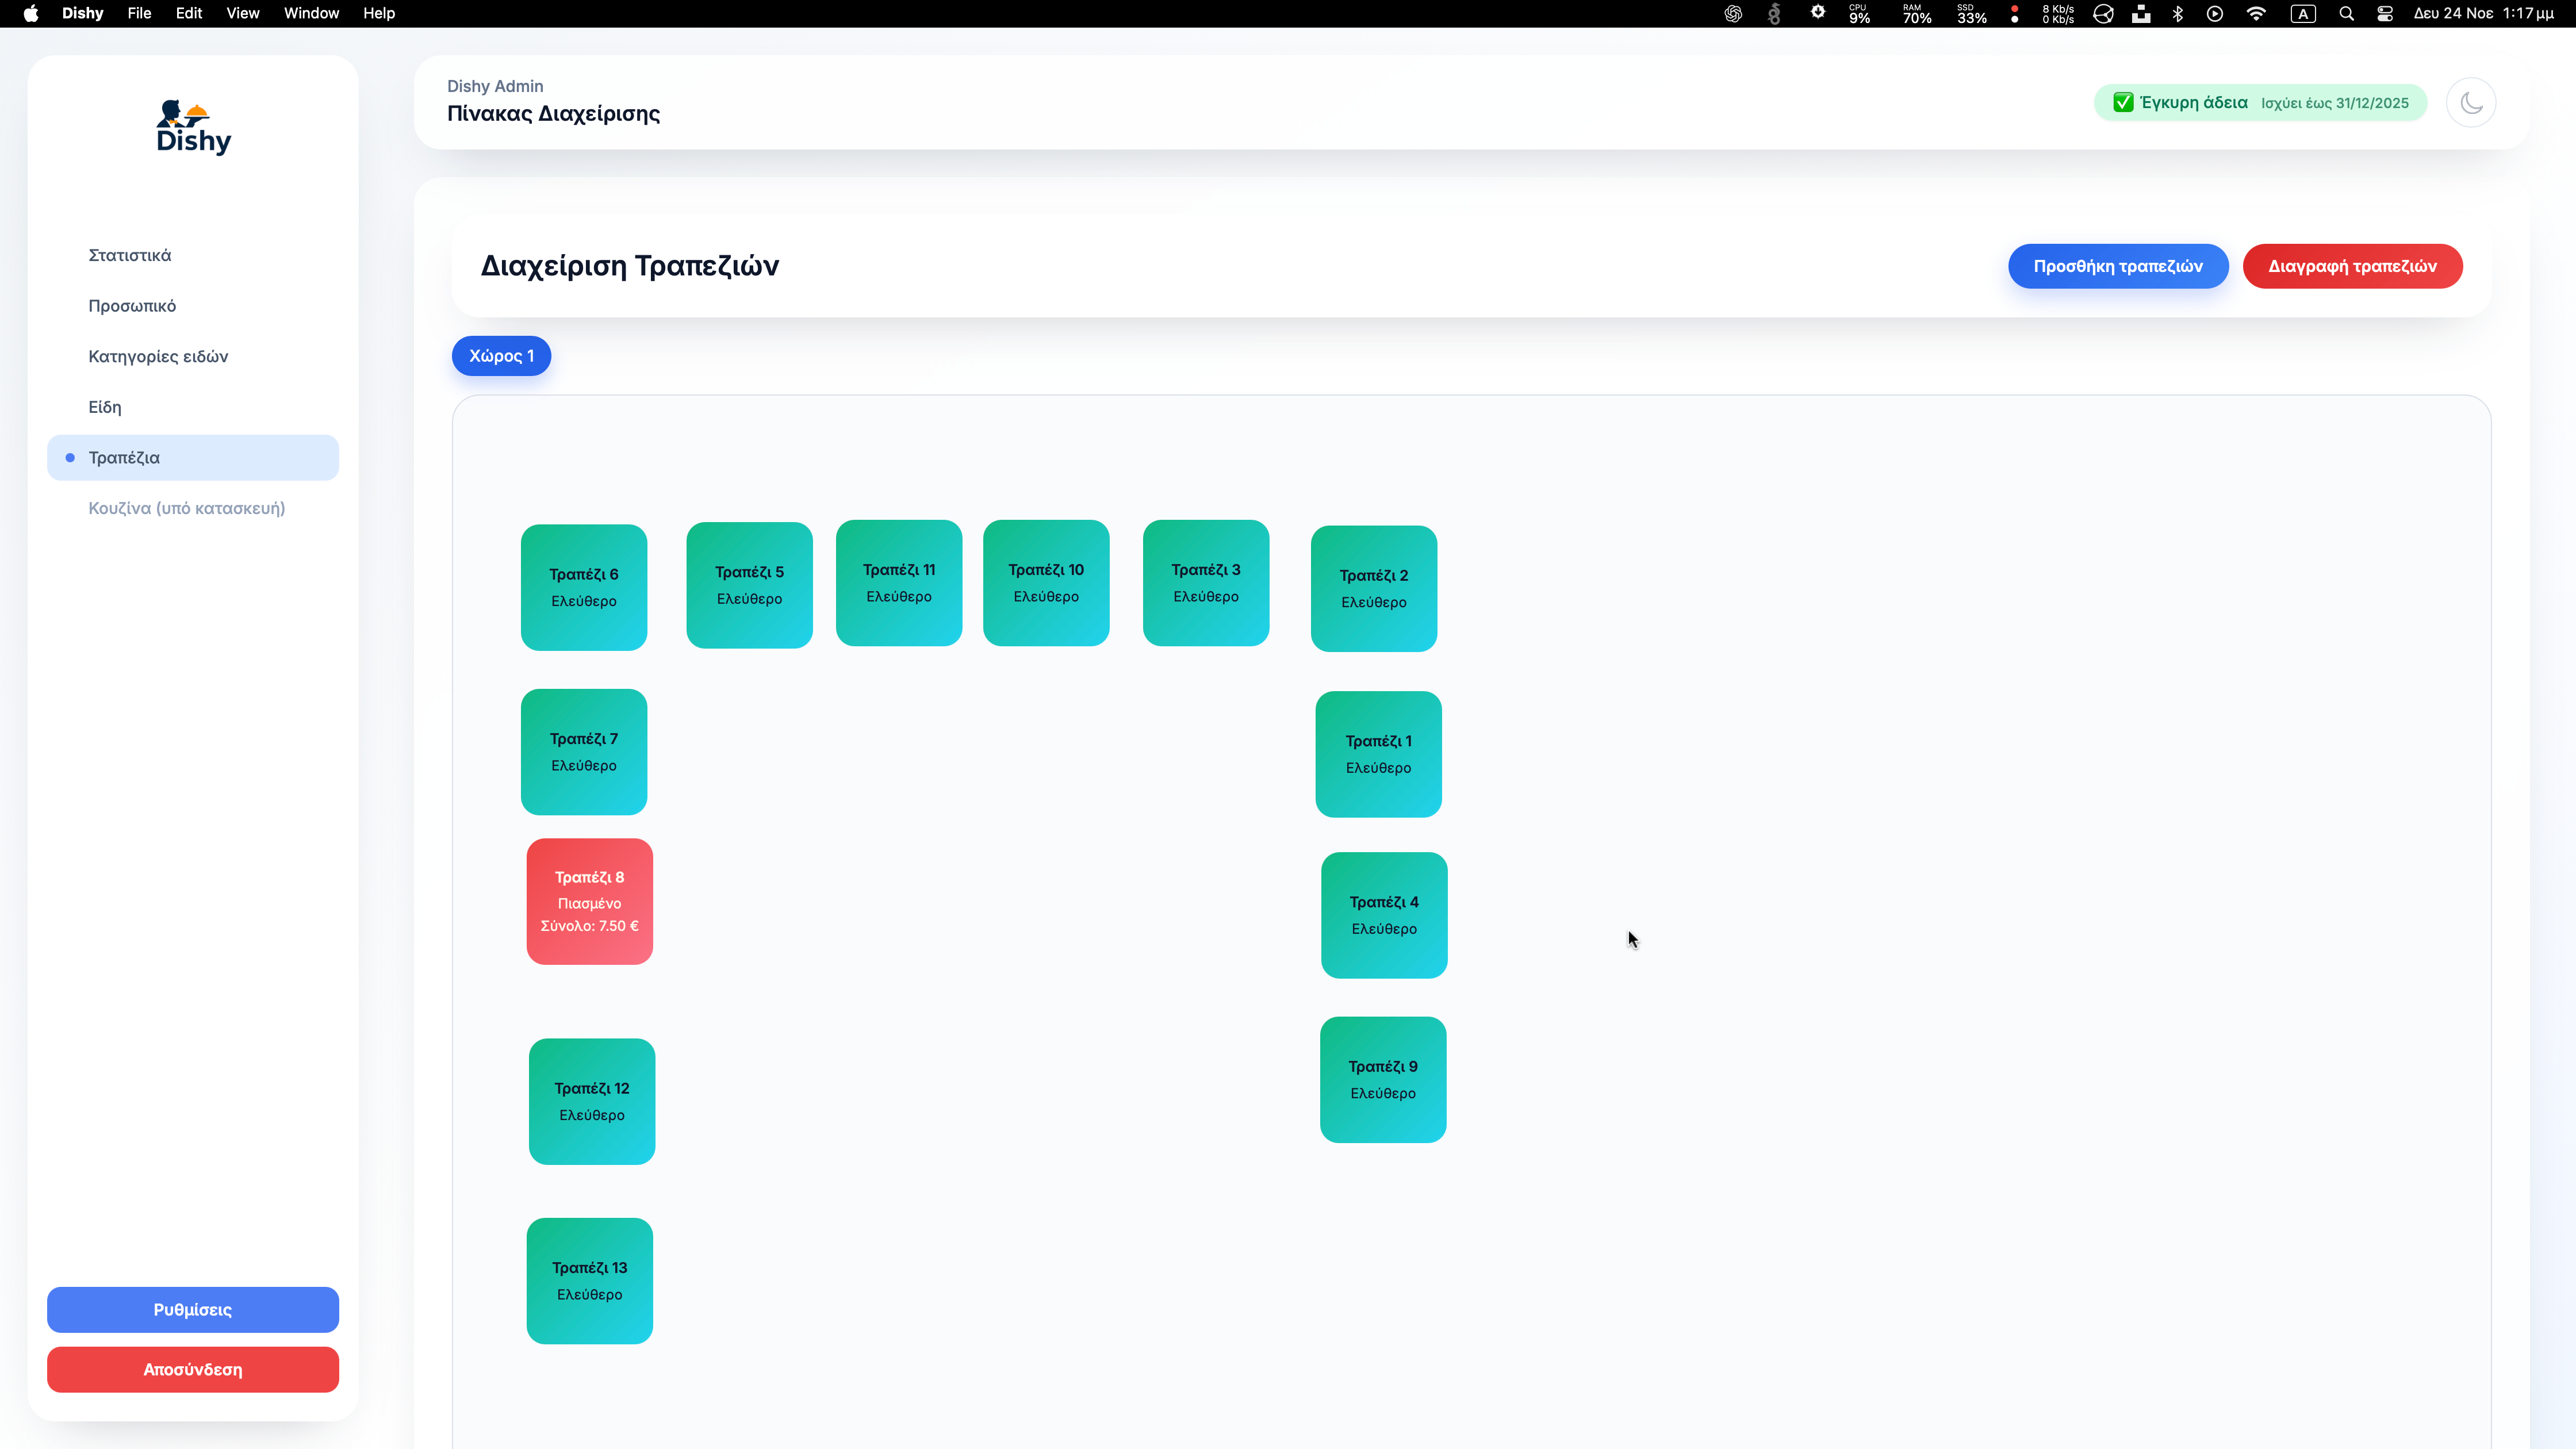The height and width of the screenshot is (1449, 2576).
Task: Open the Wi-Fi status icon
Action: click(2257, 13)
